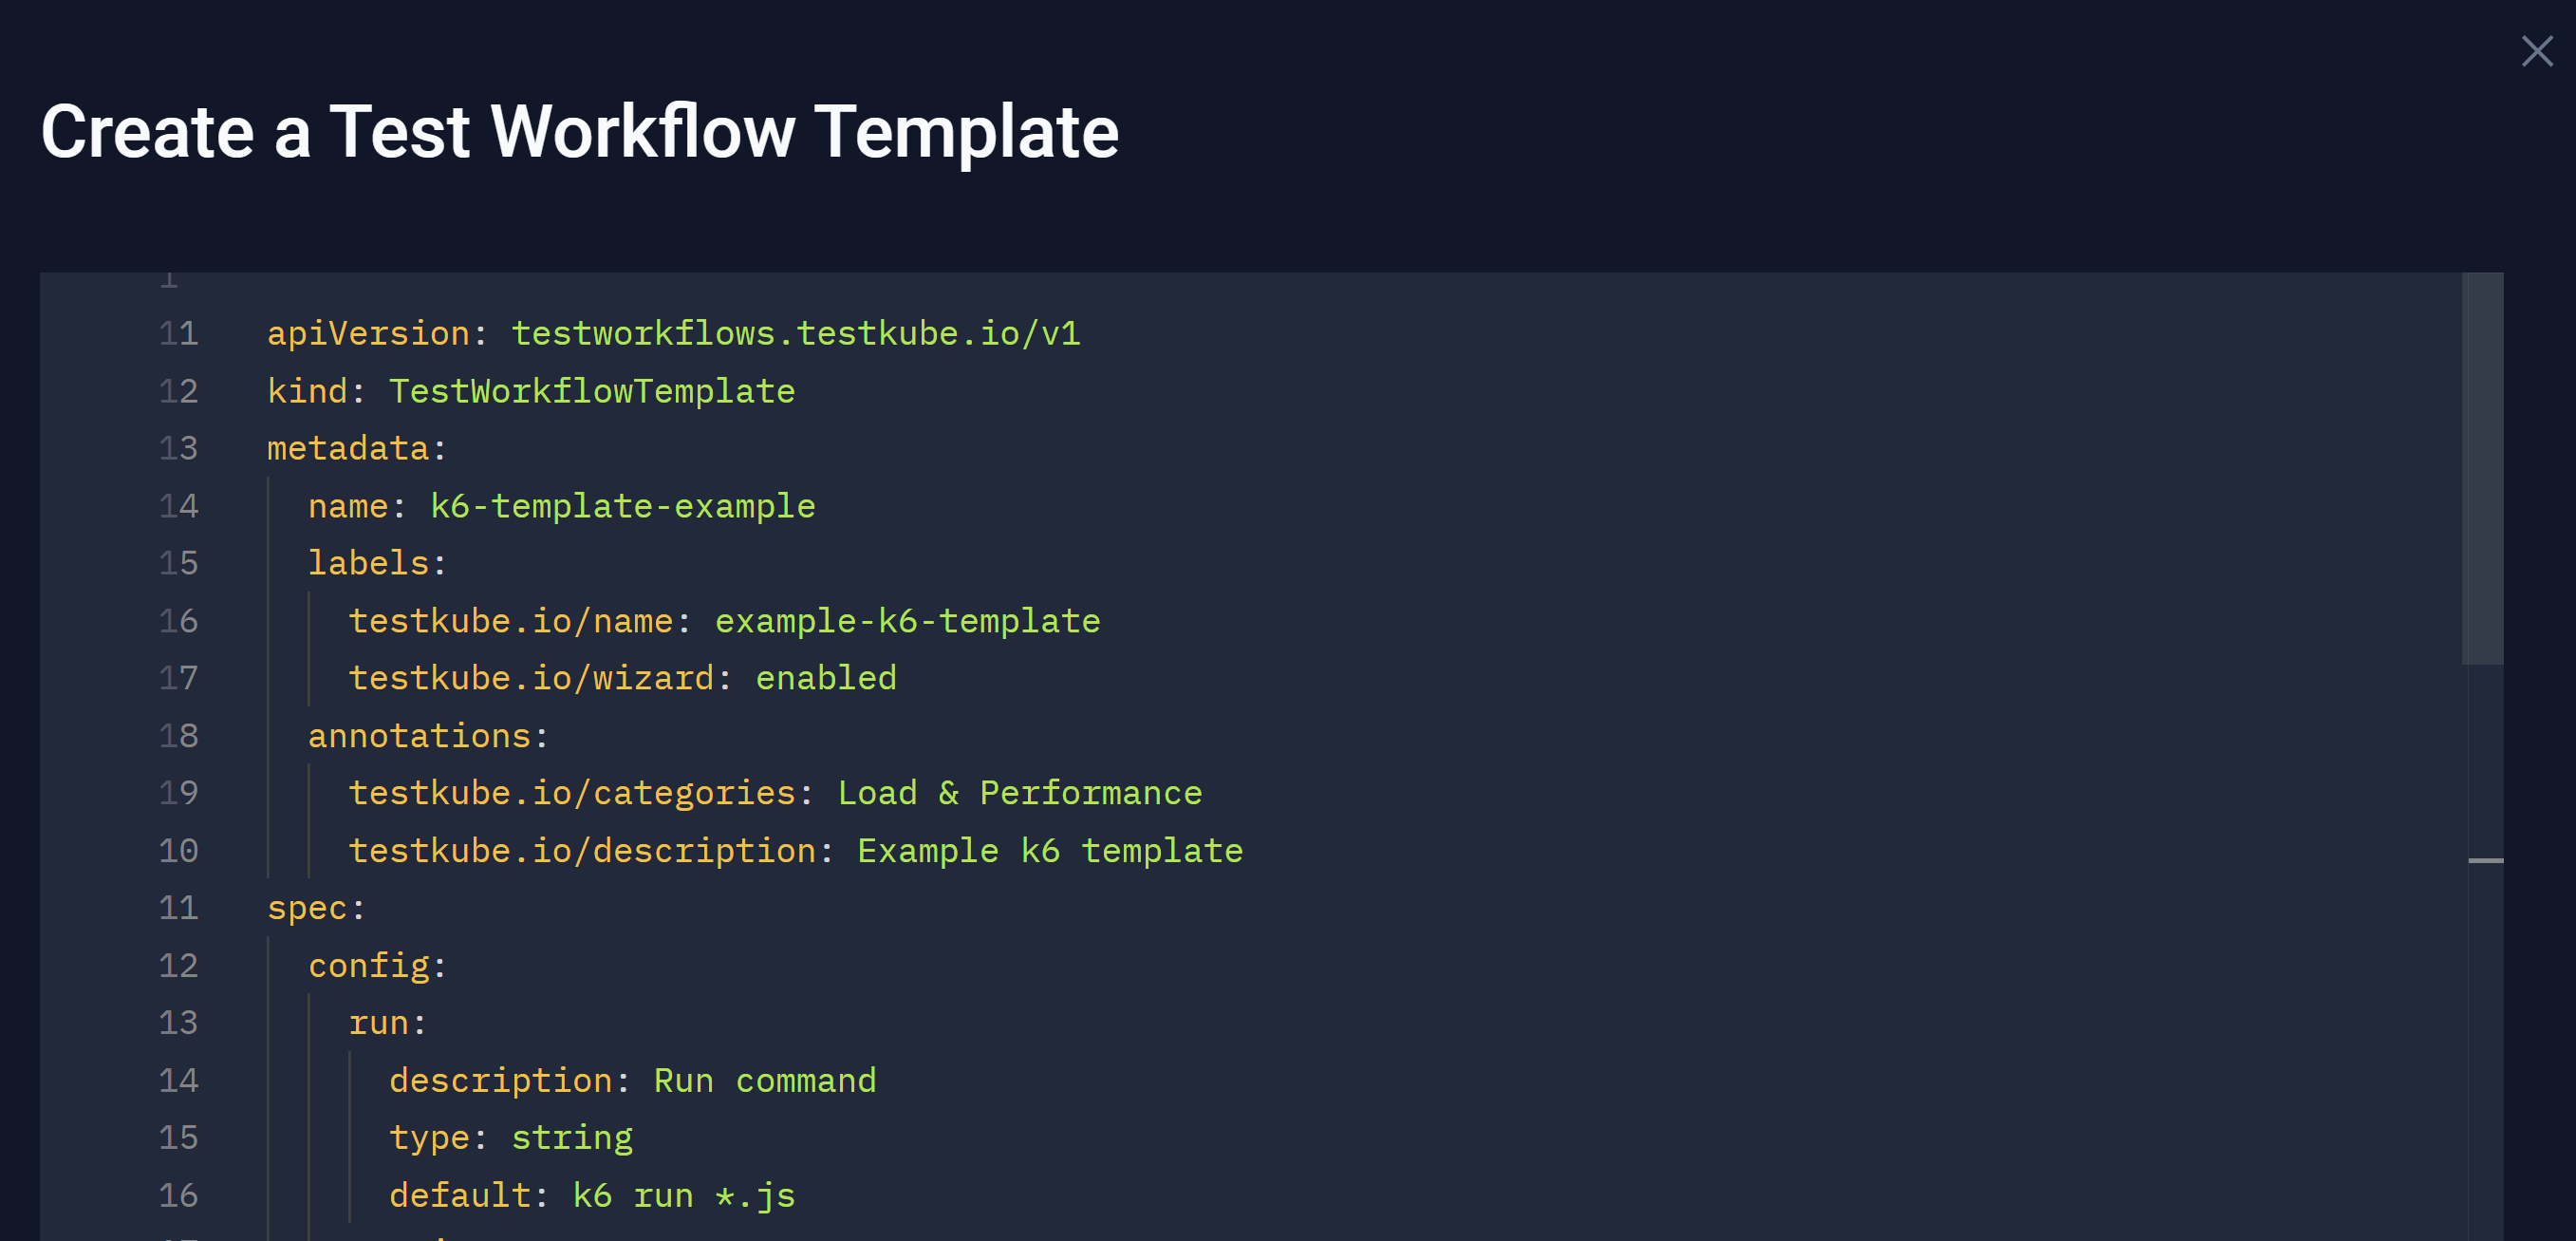
Task: Click the dialog title Create a Test Workflow Template
Action: (x=580, y=130)
